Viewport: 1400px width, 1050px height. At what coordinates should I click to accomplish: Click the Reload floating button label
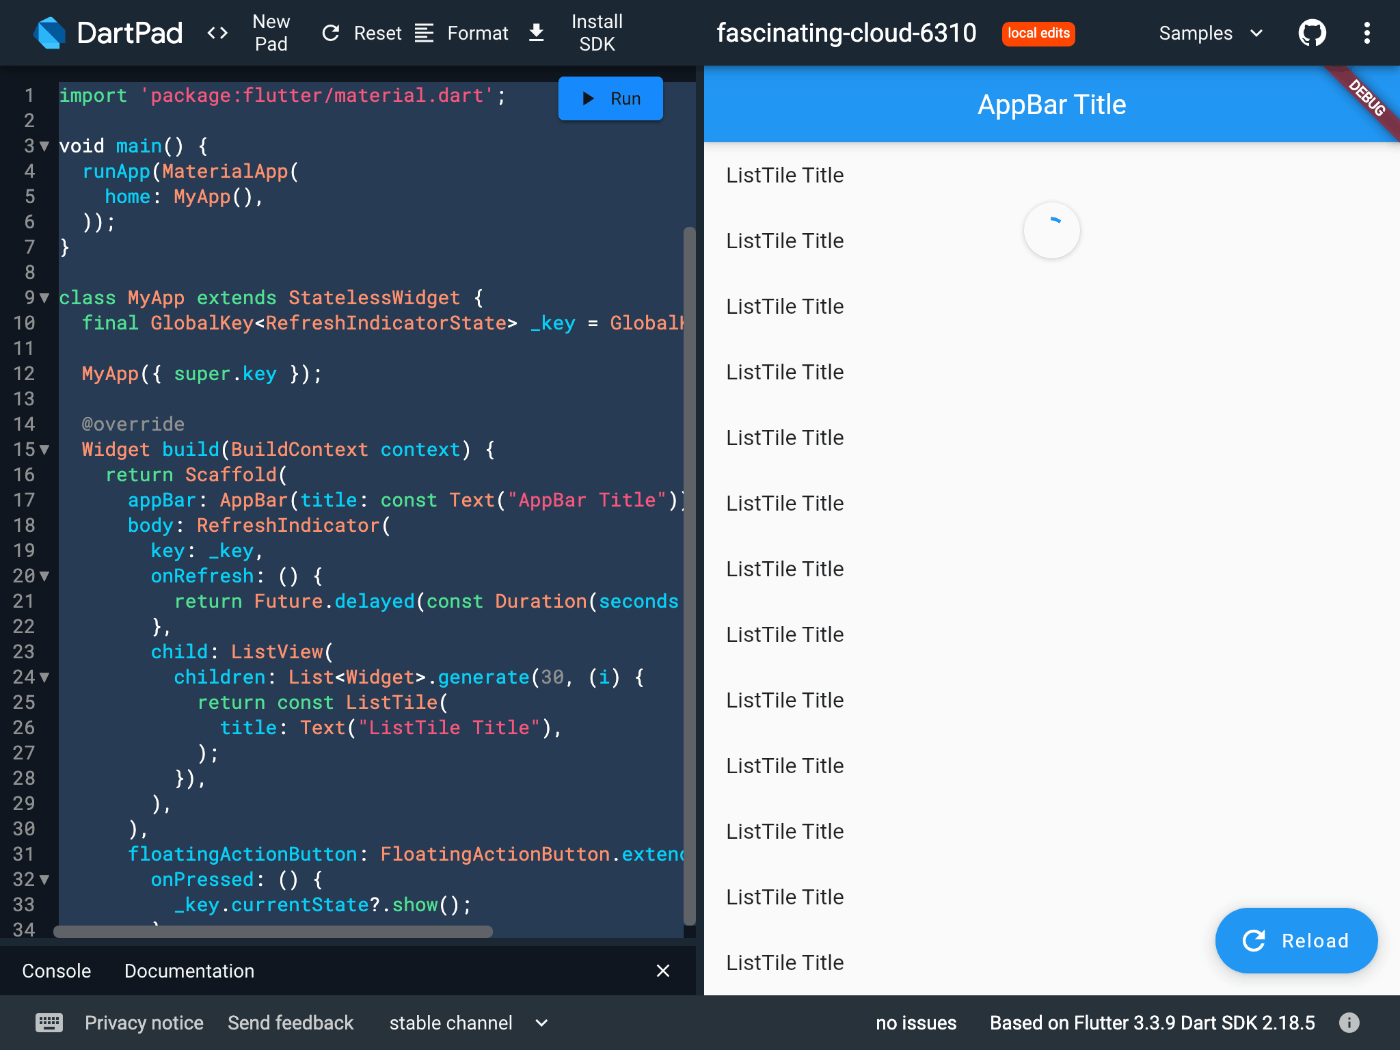click(x=1315, y=941)
